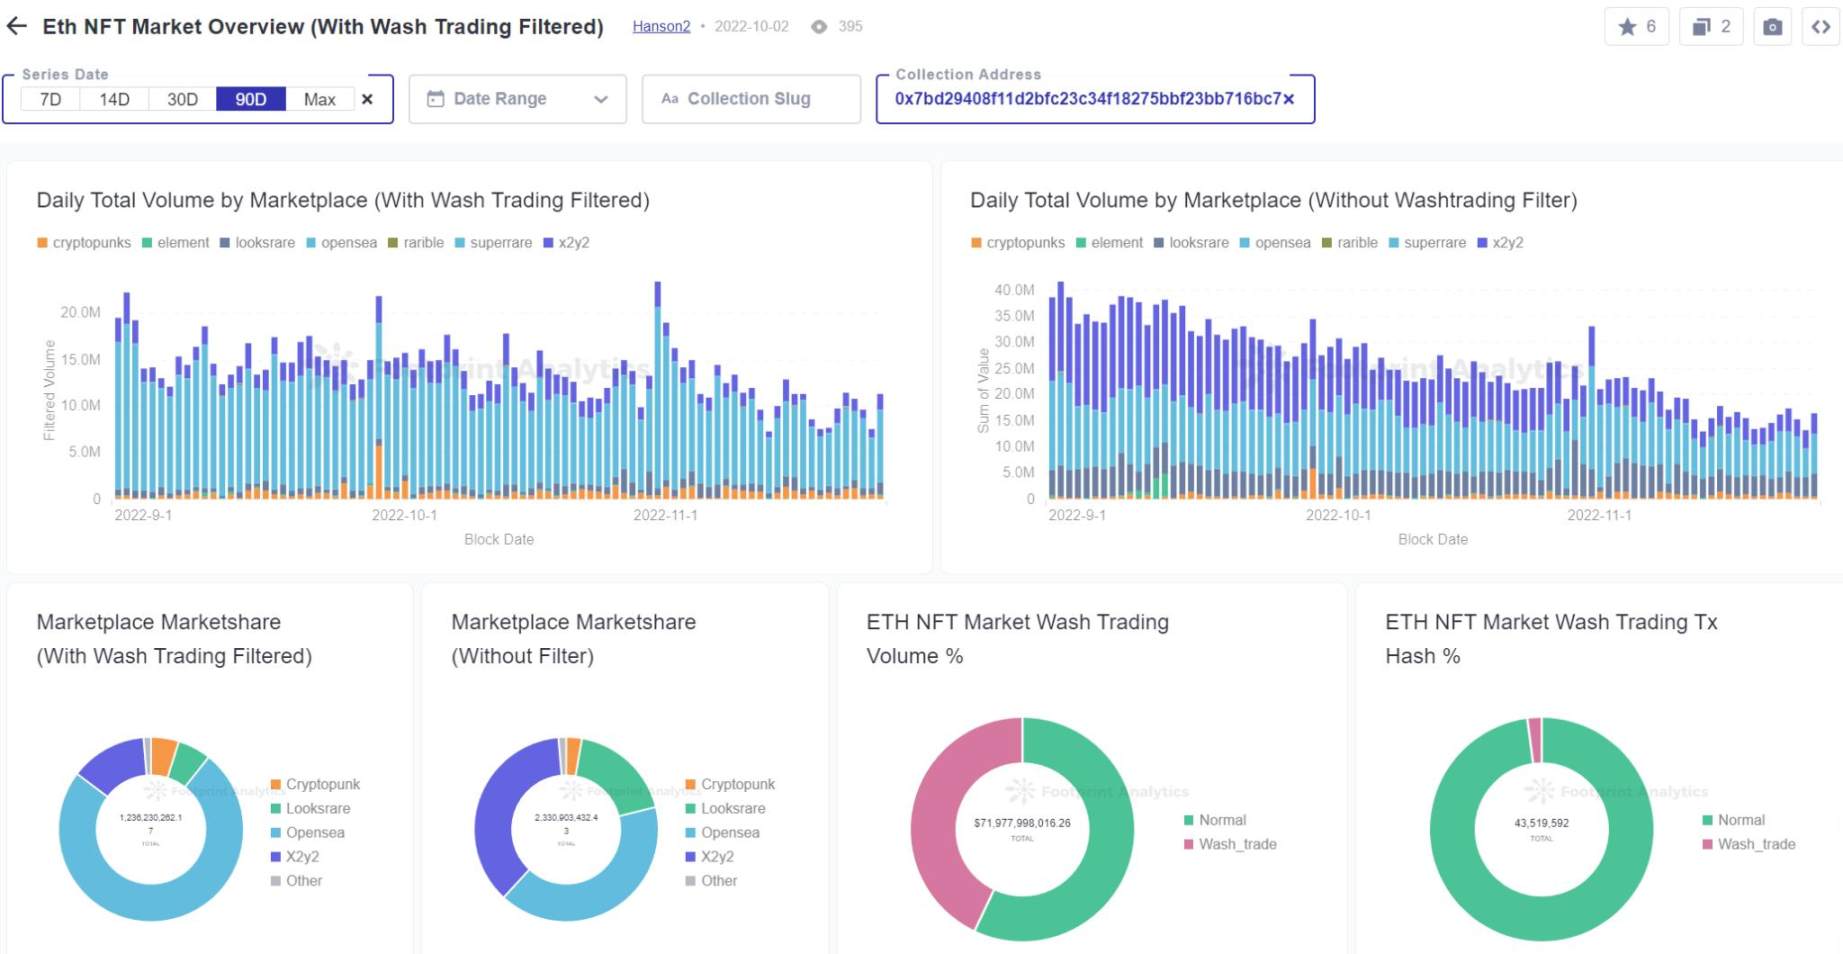Switch series date to Max

(x=319, y=99)
